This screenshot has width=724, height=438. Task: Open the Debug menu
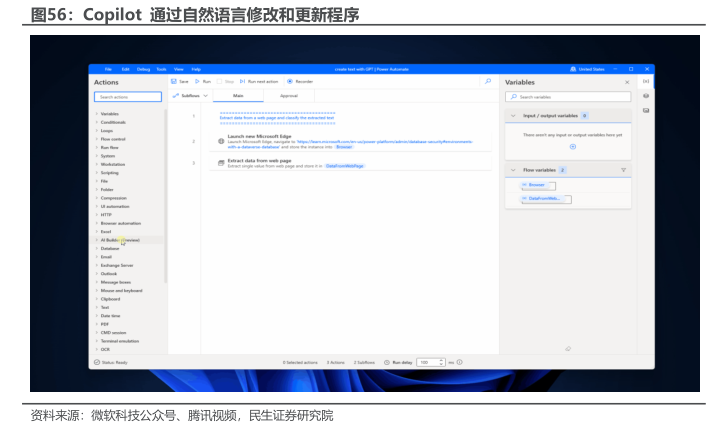coord(143,69)
